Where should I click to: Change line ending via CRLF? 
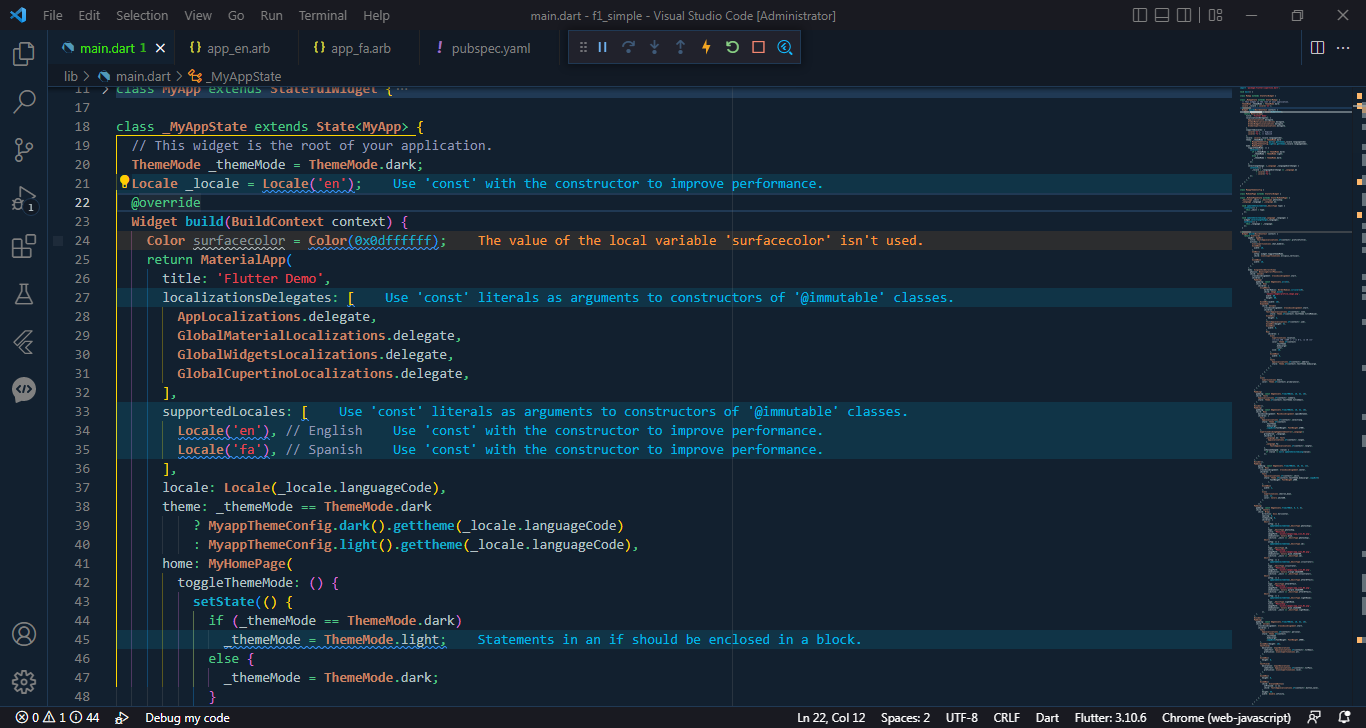point(1007,717)
